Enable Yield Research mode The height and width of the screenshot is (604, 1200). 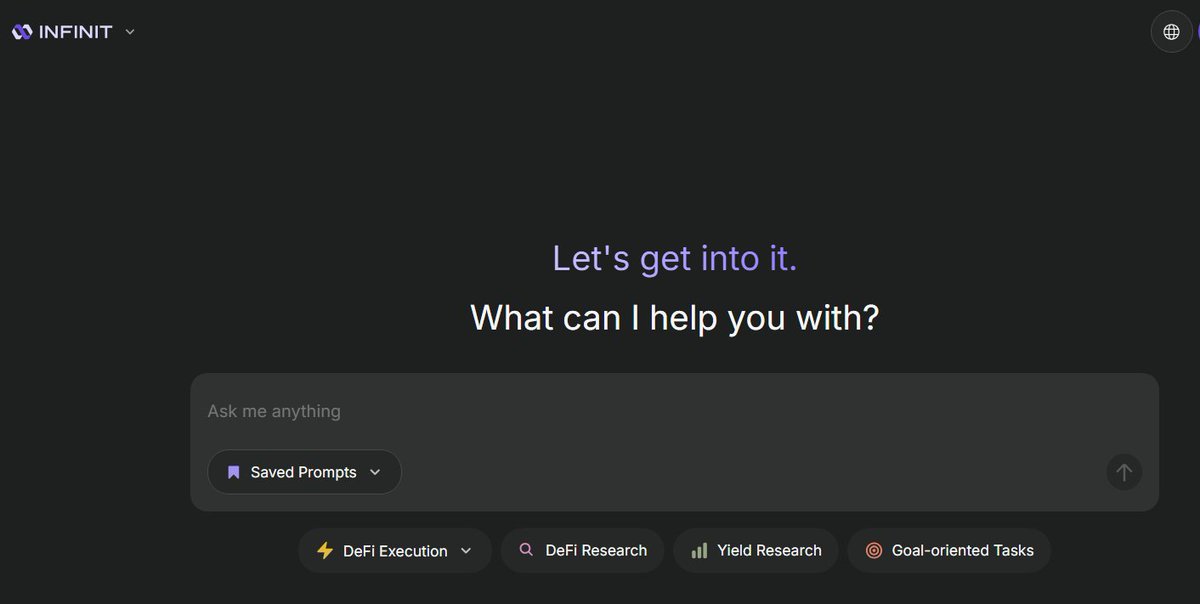pos(756,550)
